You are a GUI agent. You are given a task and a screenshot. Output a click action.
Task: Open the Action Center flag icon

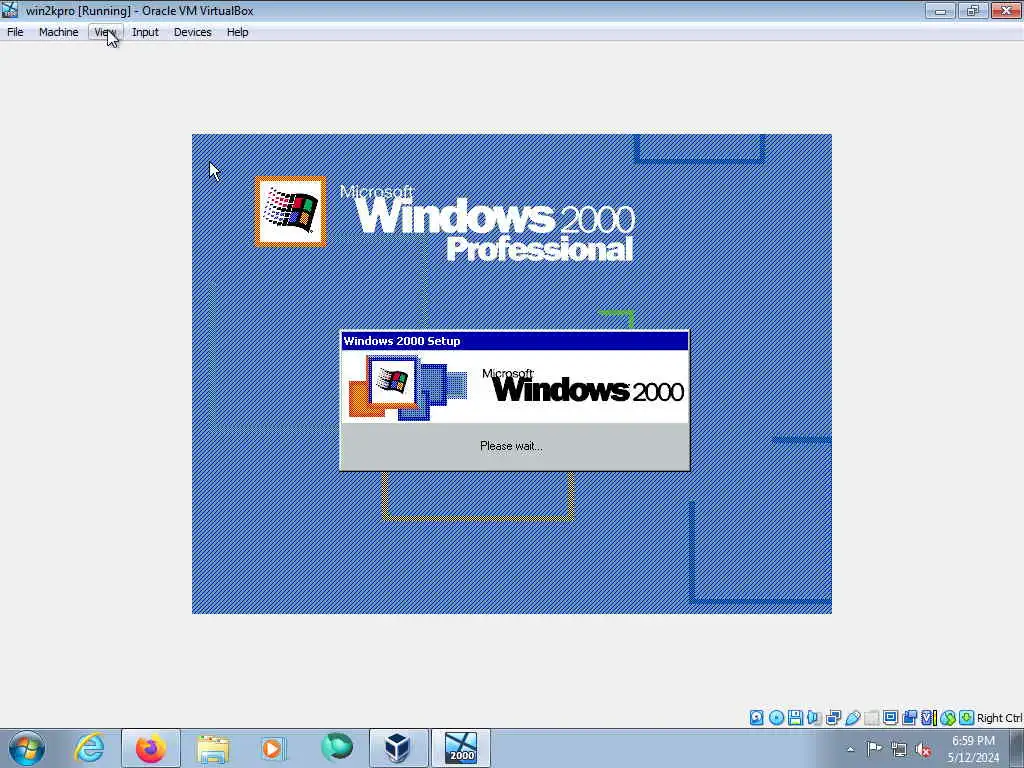pos(874,748)
